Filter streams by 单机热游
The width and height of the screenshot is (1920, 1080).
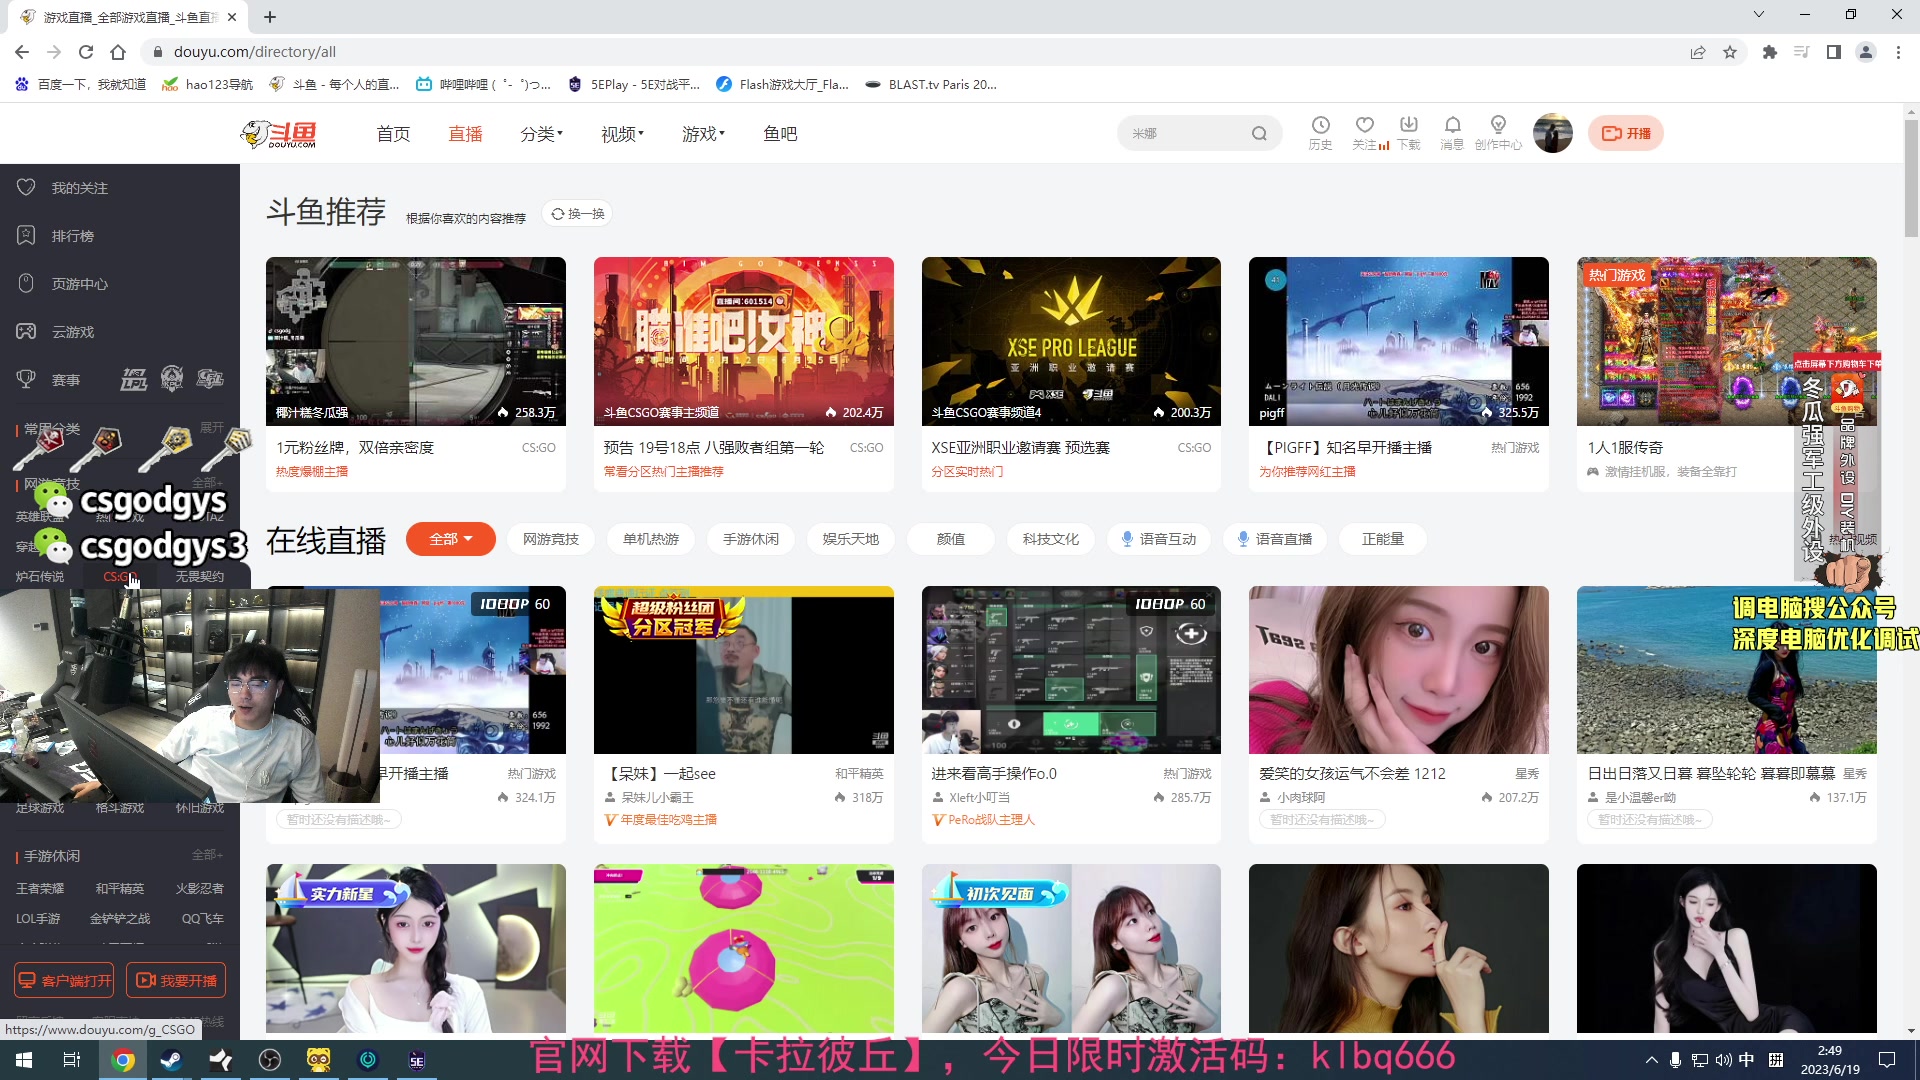pyautogui.click(x=651, y=539)
